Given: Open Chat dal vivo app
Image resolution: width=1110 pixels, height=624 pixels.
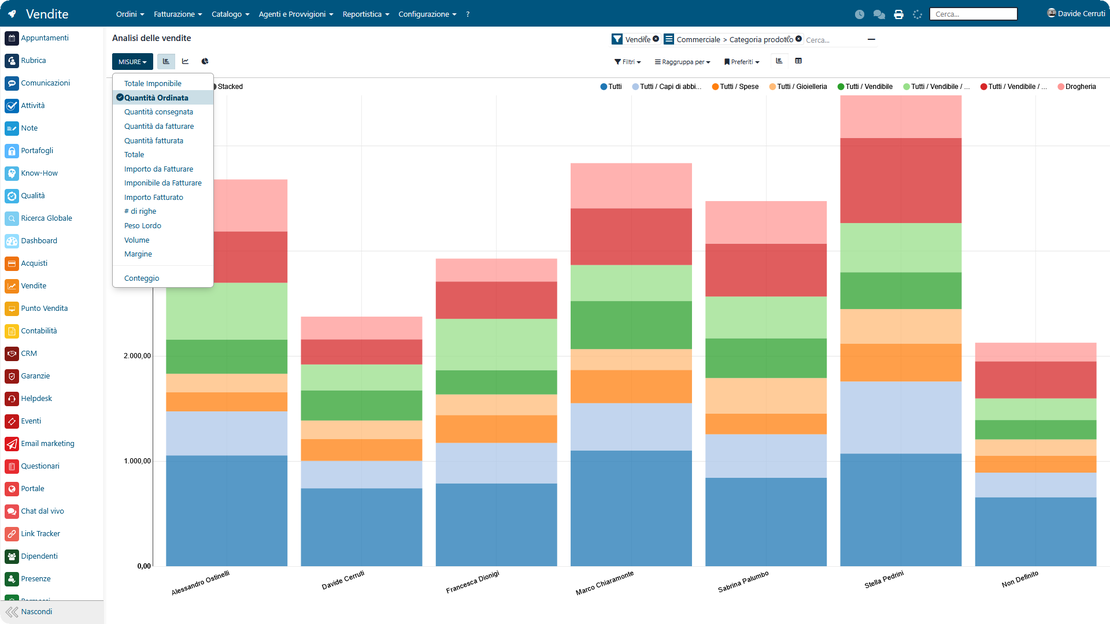Looking at the screenshot, I should click(35, 511).
